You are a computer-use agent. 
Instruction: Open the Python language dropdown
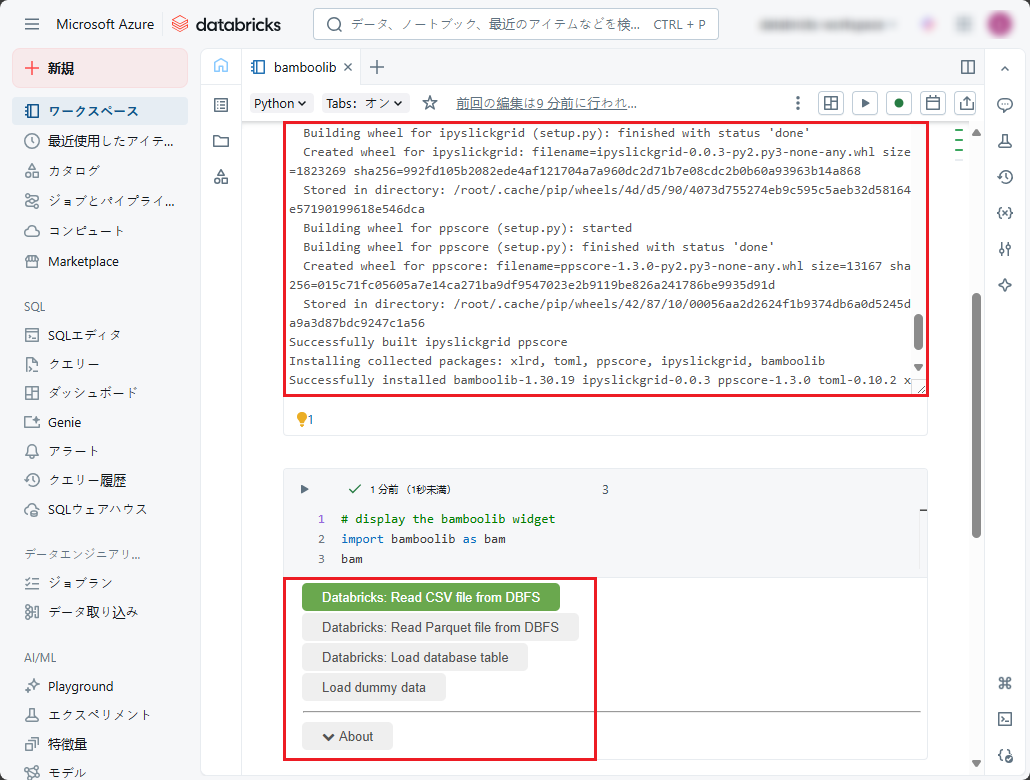click(x=280, y=103)
